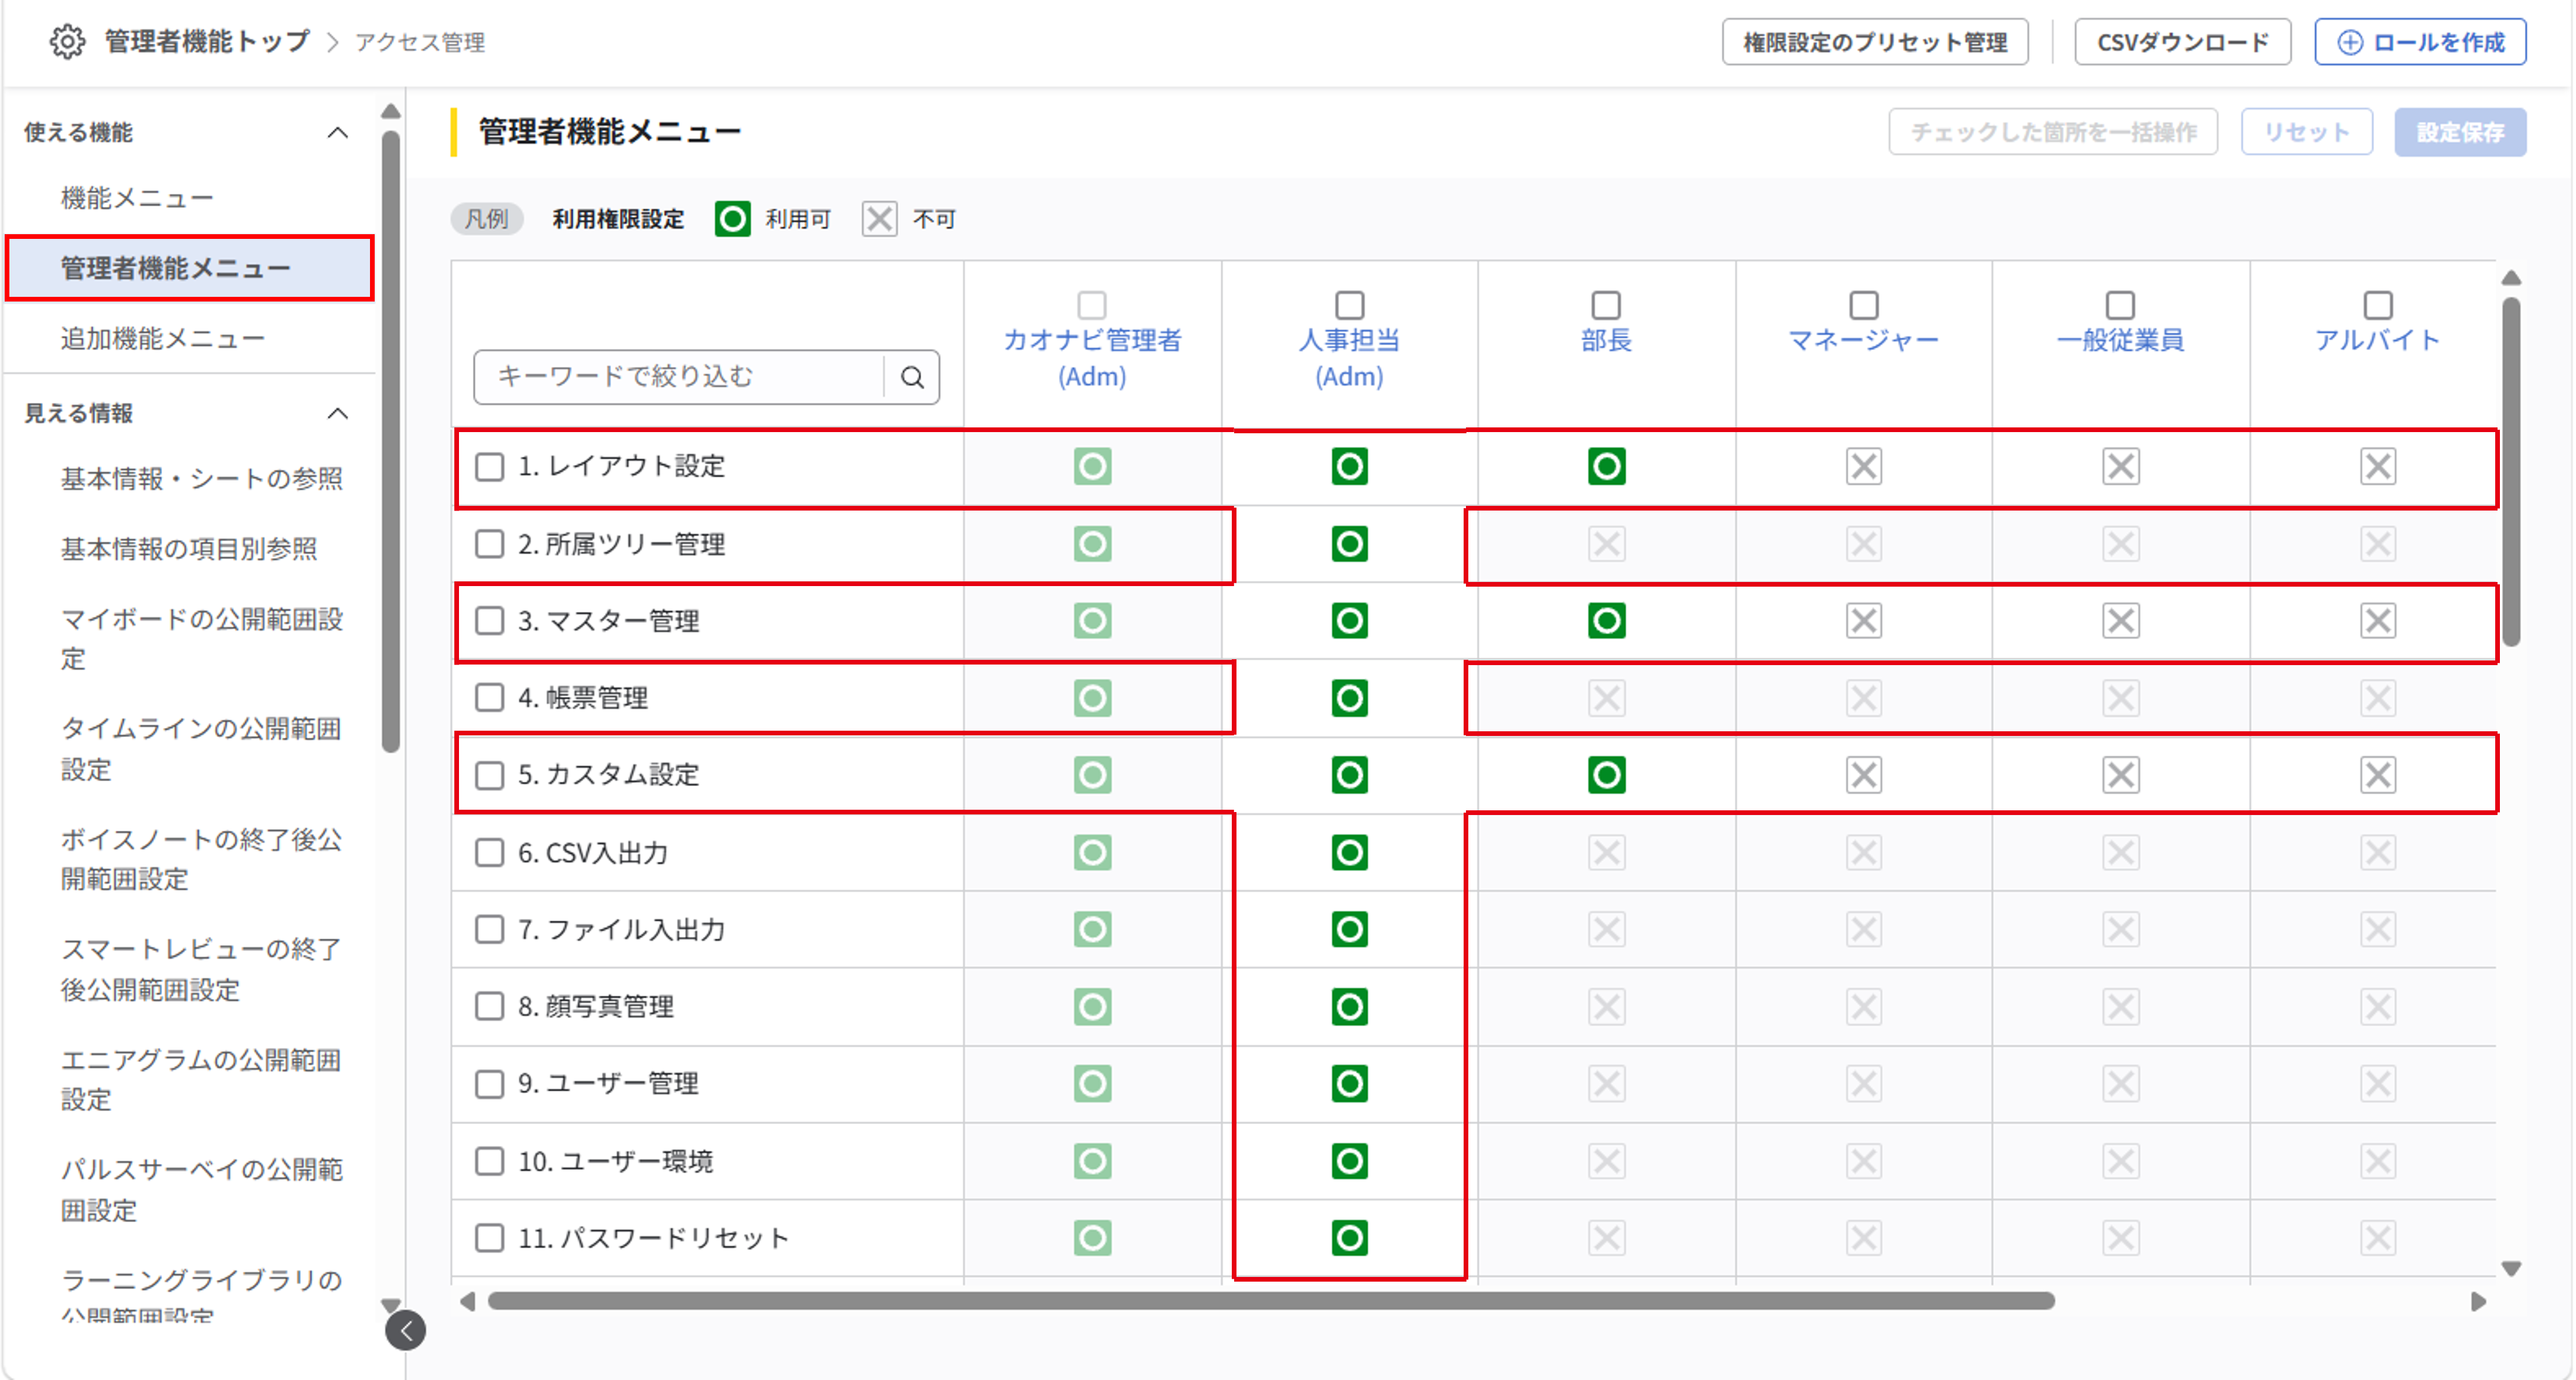Screen dimensions: 2576x1380
Task: Click sidebar scrollbar up arrow
Action: click(391, 112)
